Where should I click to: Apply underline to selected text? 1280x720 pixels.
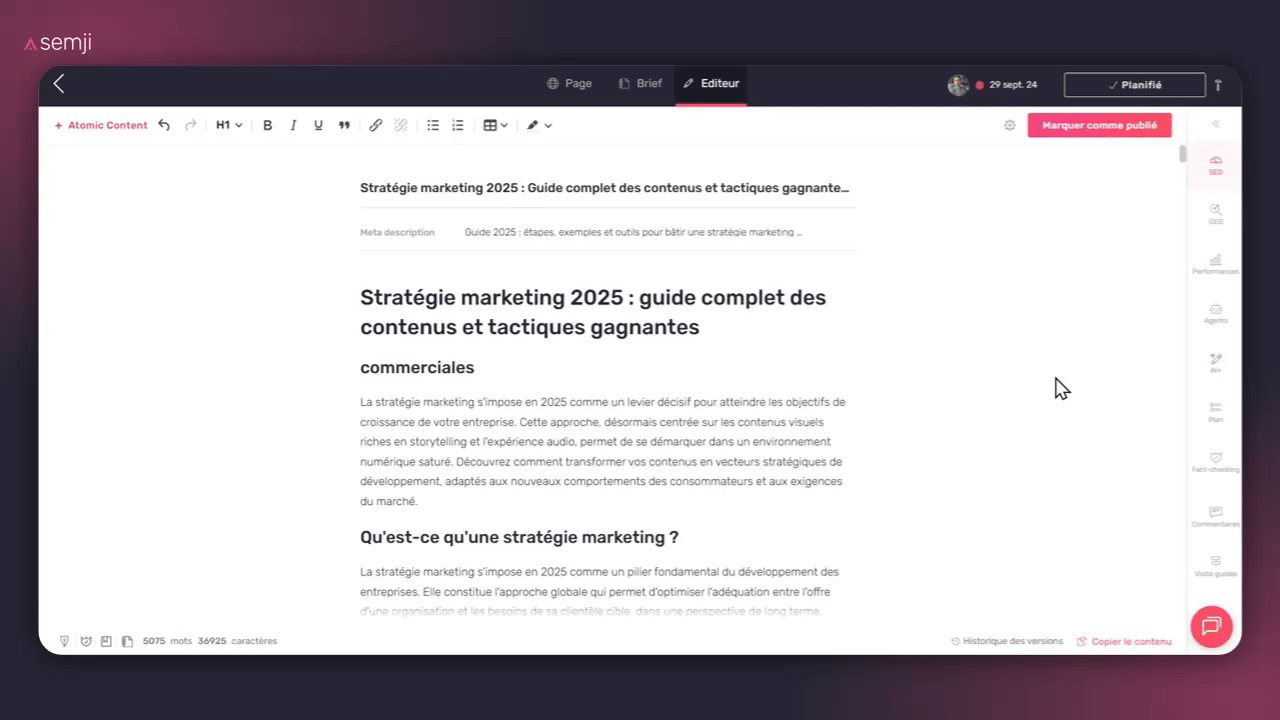(x=318, y=125)
